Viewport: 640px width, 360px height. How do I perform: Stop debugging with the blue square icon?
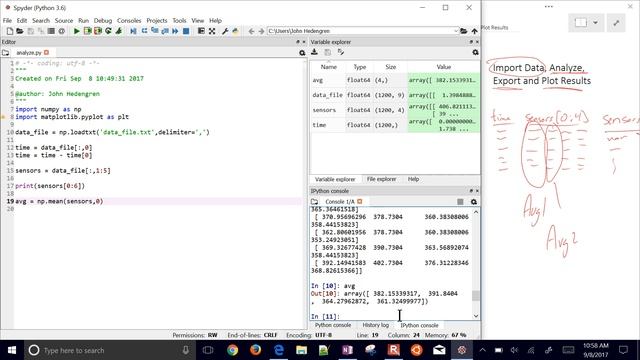pos(186,31)
